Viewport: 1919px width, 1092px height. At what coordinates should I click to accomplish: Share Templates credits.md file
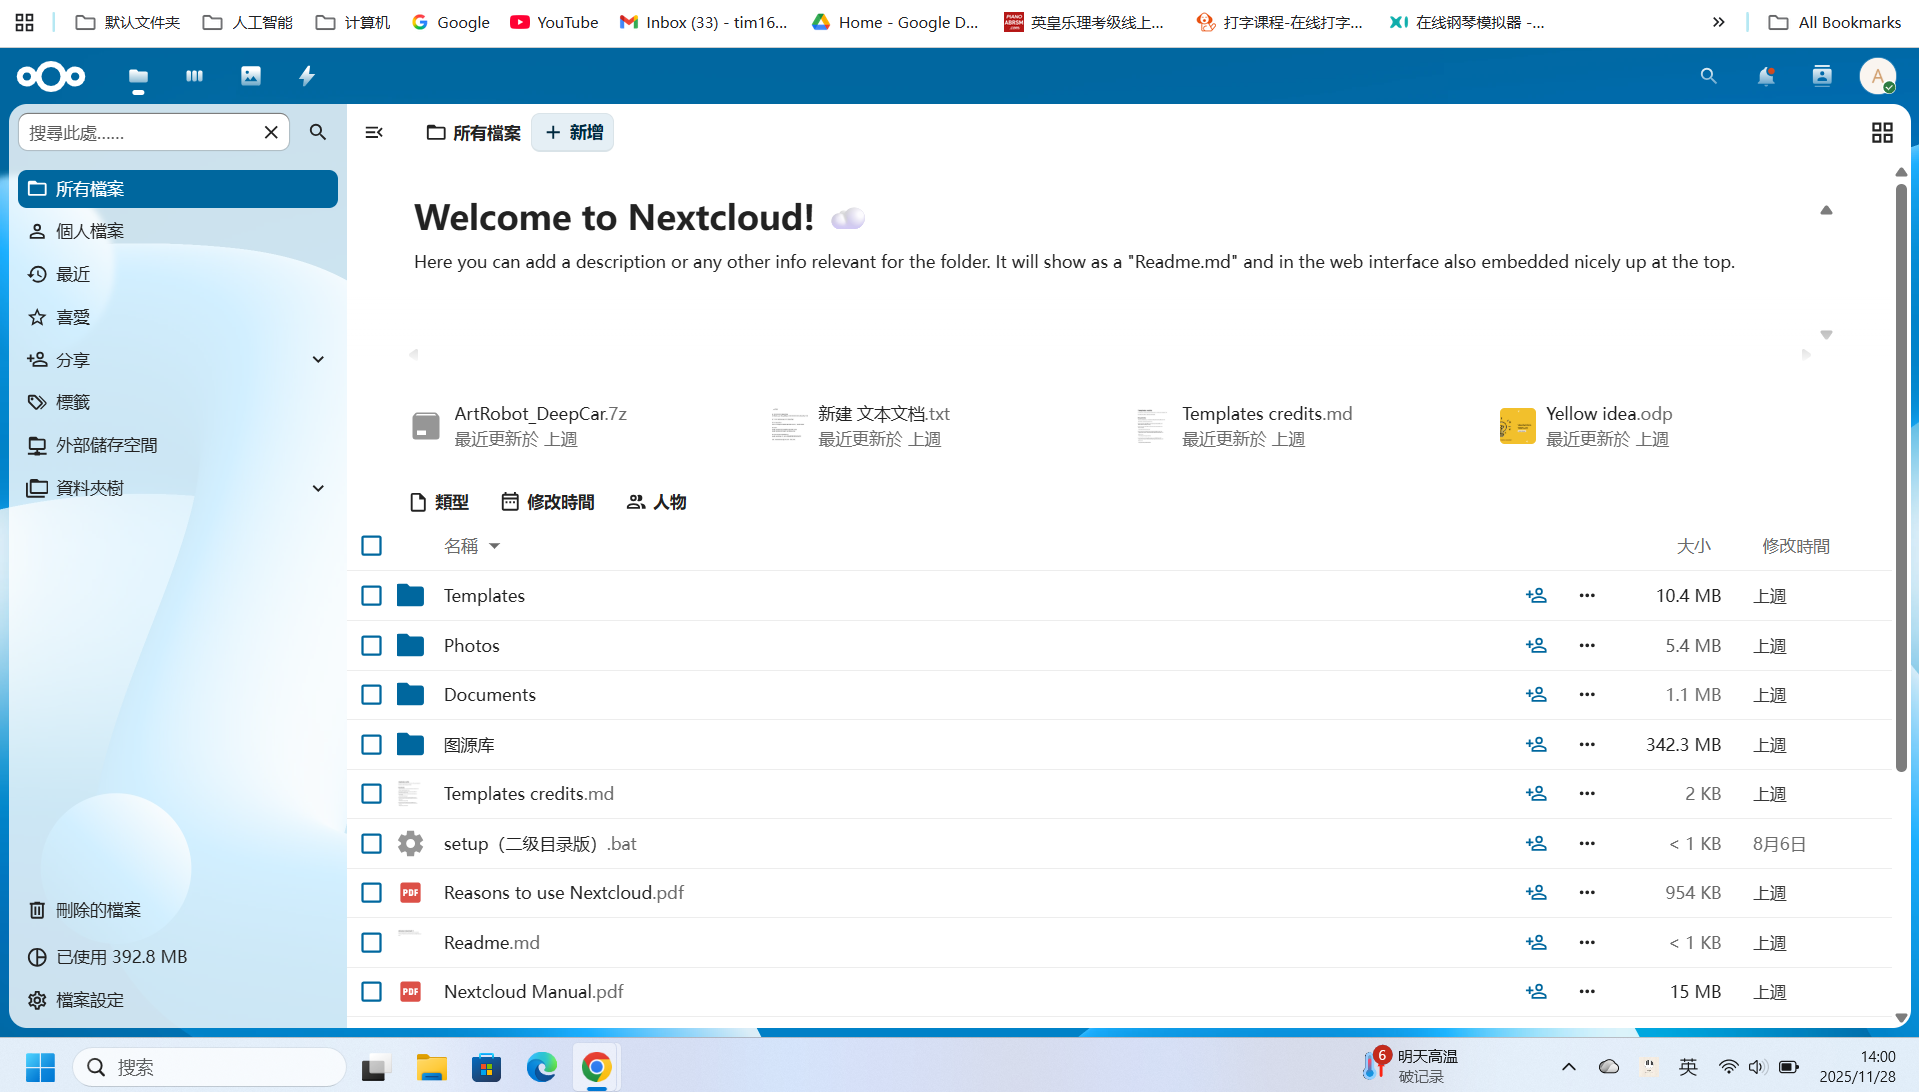[1536, 794]
